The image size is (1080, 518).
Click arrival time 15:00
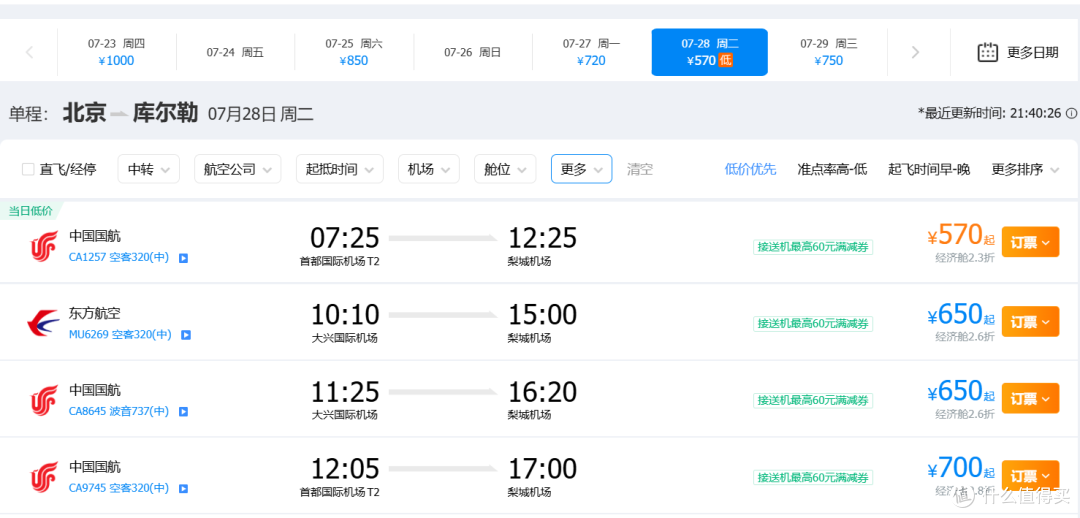pos(542,315)
